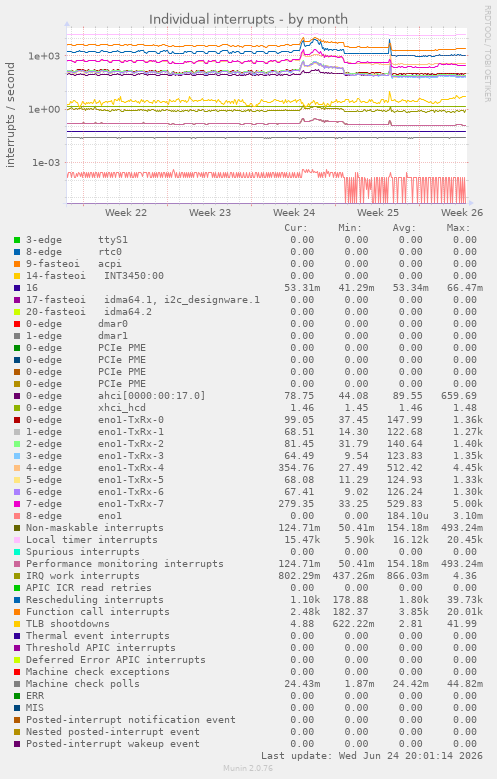Click the 17-fasteoi idma64.1, i2c_designware.1 label
This screenshot has width=497, height=779.
point(143,300)
